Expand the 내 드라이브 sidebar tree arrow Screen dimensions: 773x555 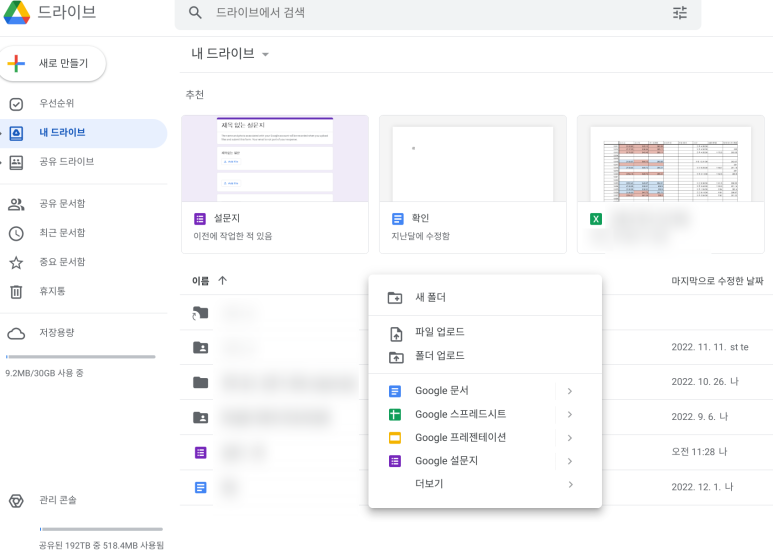pyautogui.click(x=1, y=133)
